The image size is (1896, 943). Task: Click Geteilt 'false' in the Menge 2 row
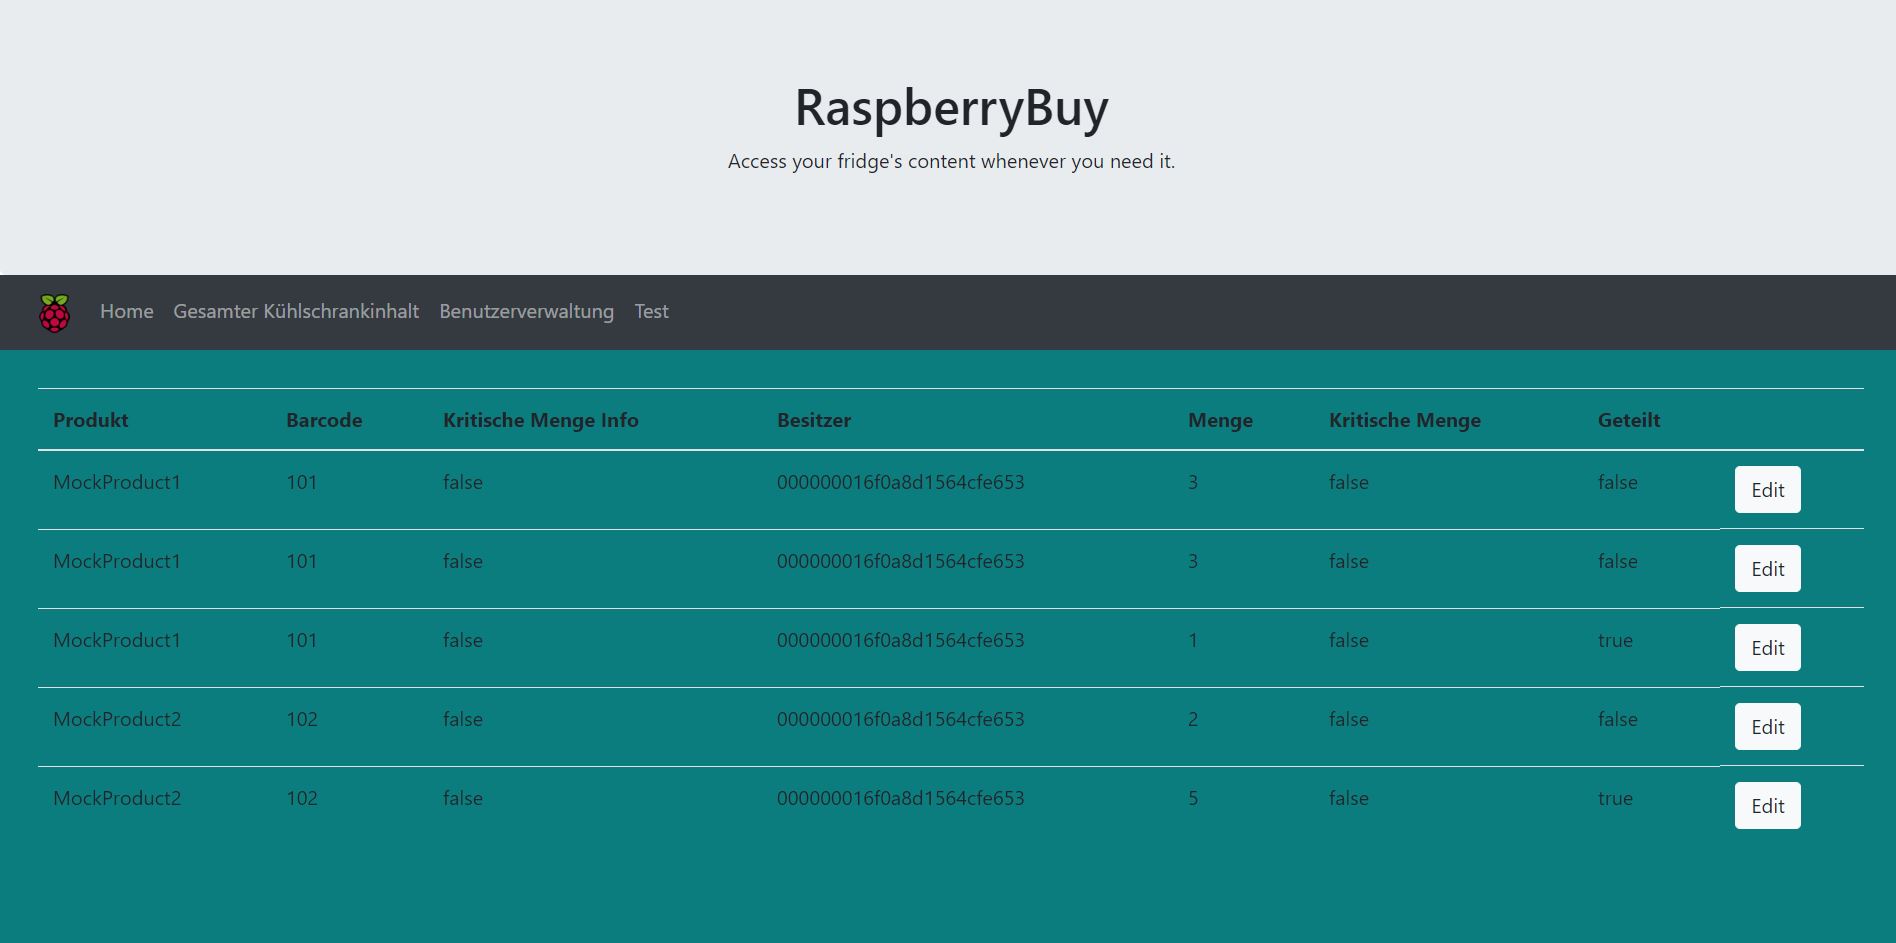coord(1618,719)
